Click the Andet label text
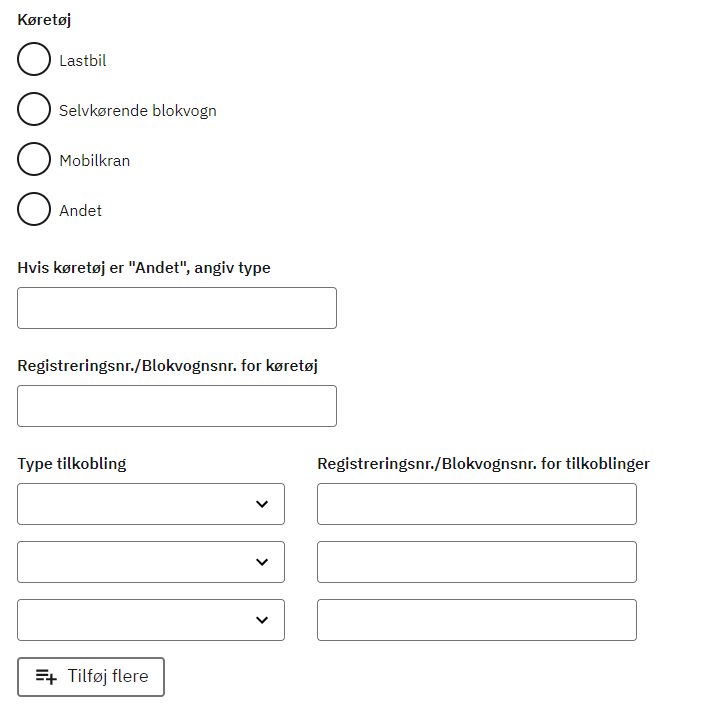 pyautogui.click(x=81, y=211)
